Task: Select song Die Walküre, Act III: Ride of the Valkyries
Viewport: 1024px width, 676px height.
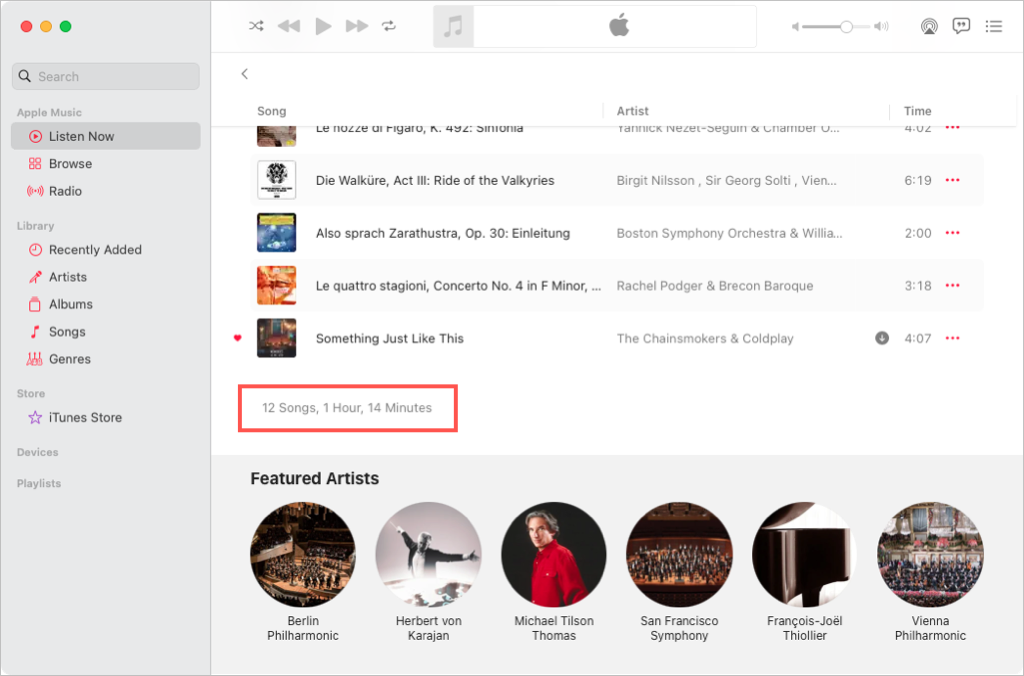Action: (x=435, y=181)
